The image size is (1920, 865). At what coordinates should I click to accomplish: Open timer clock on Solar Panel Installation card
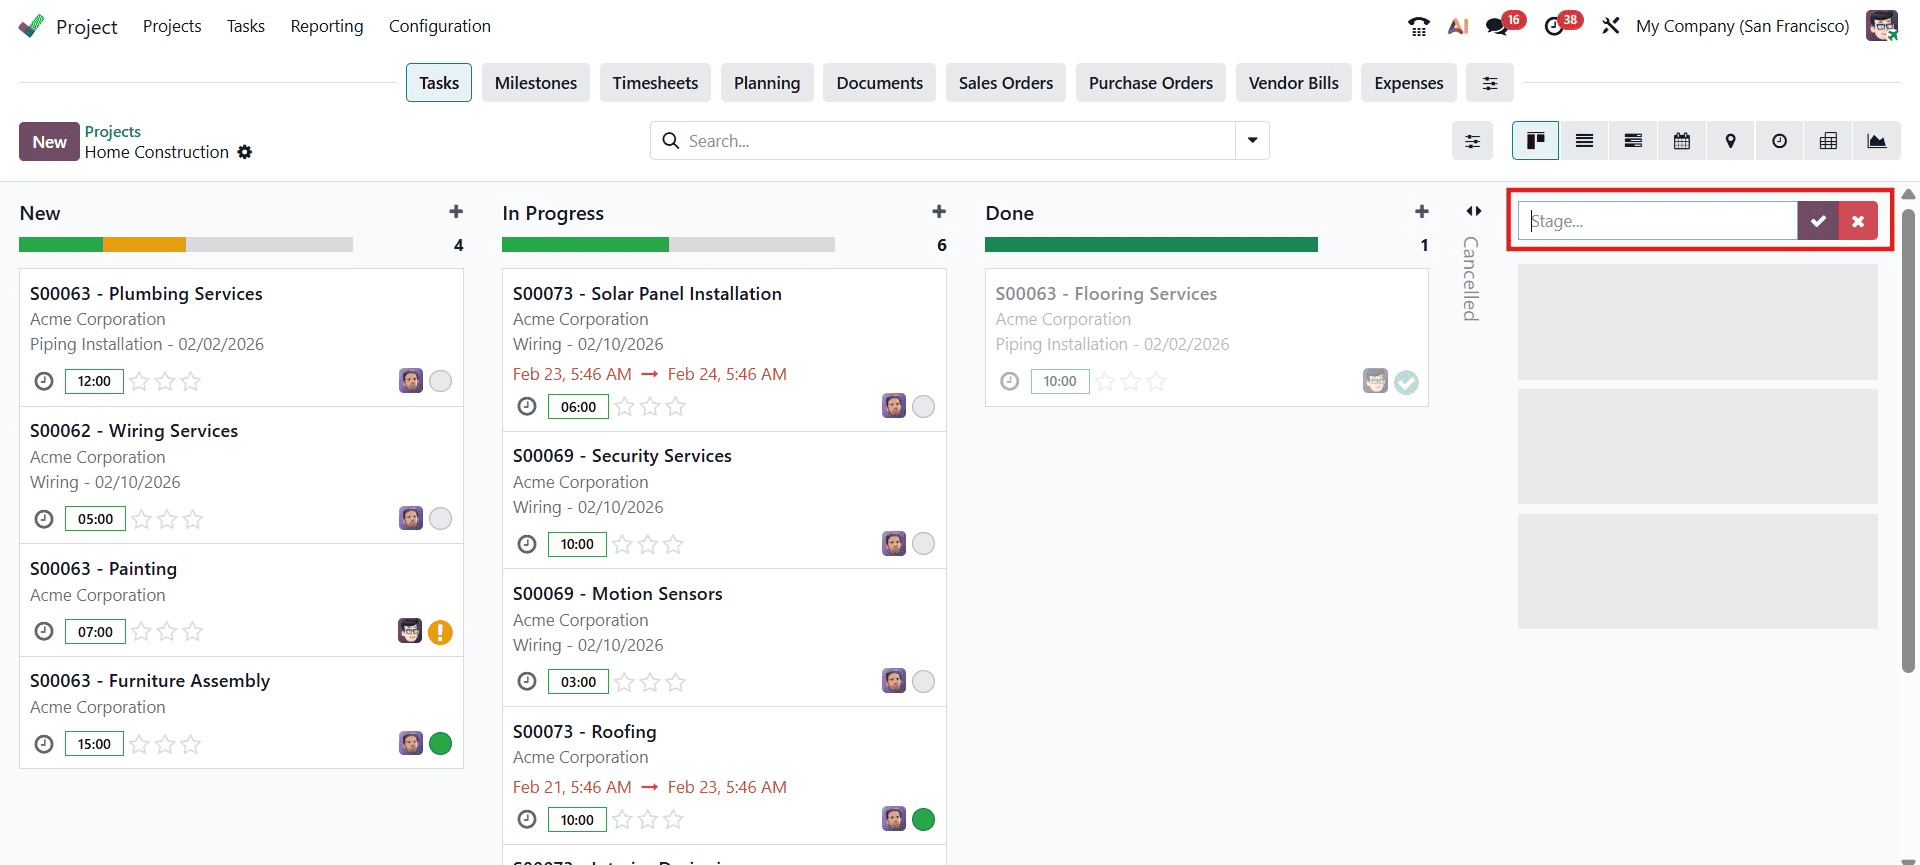[527, 406]
